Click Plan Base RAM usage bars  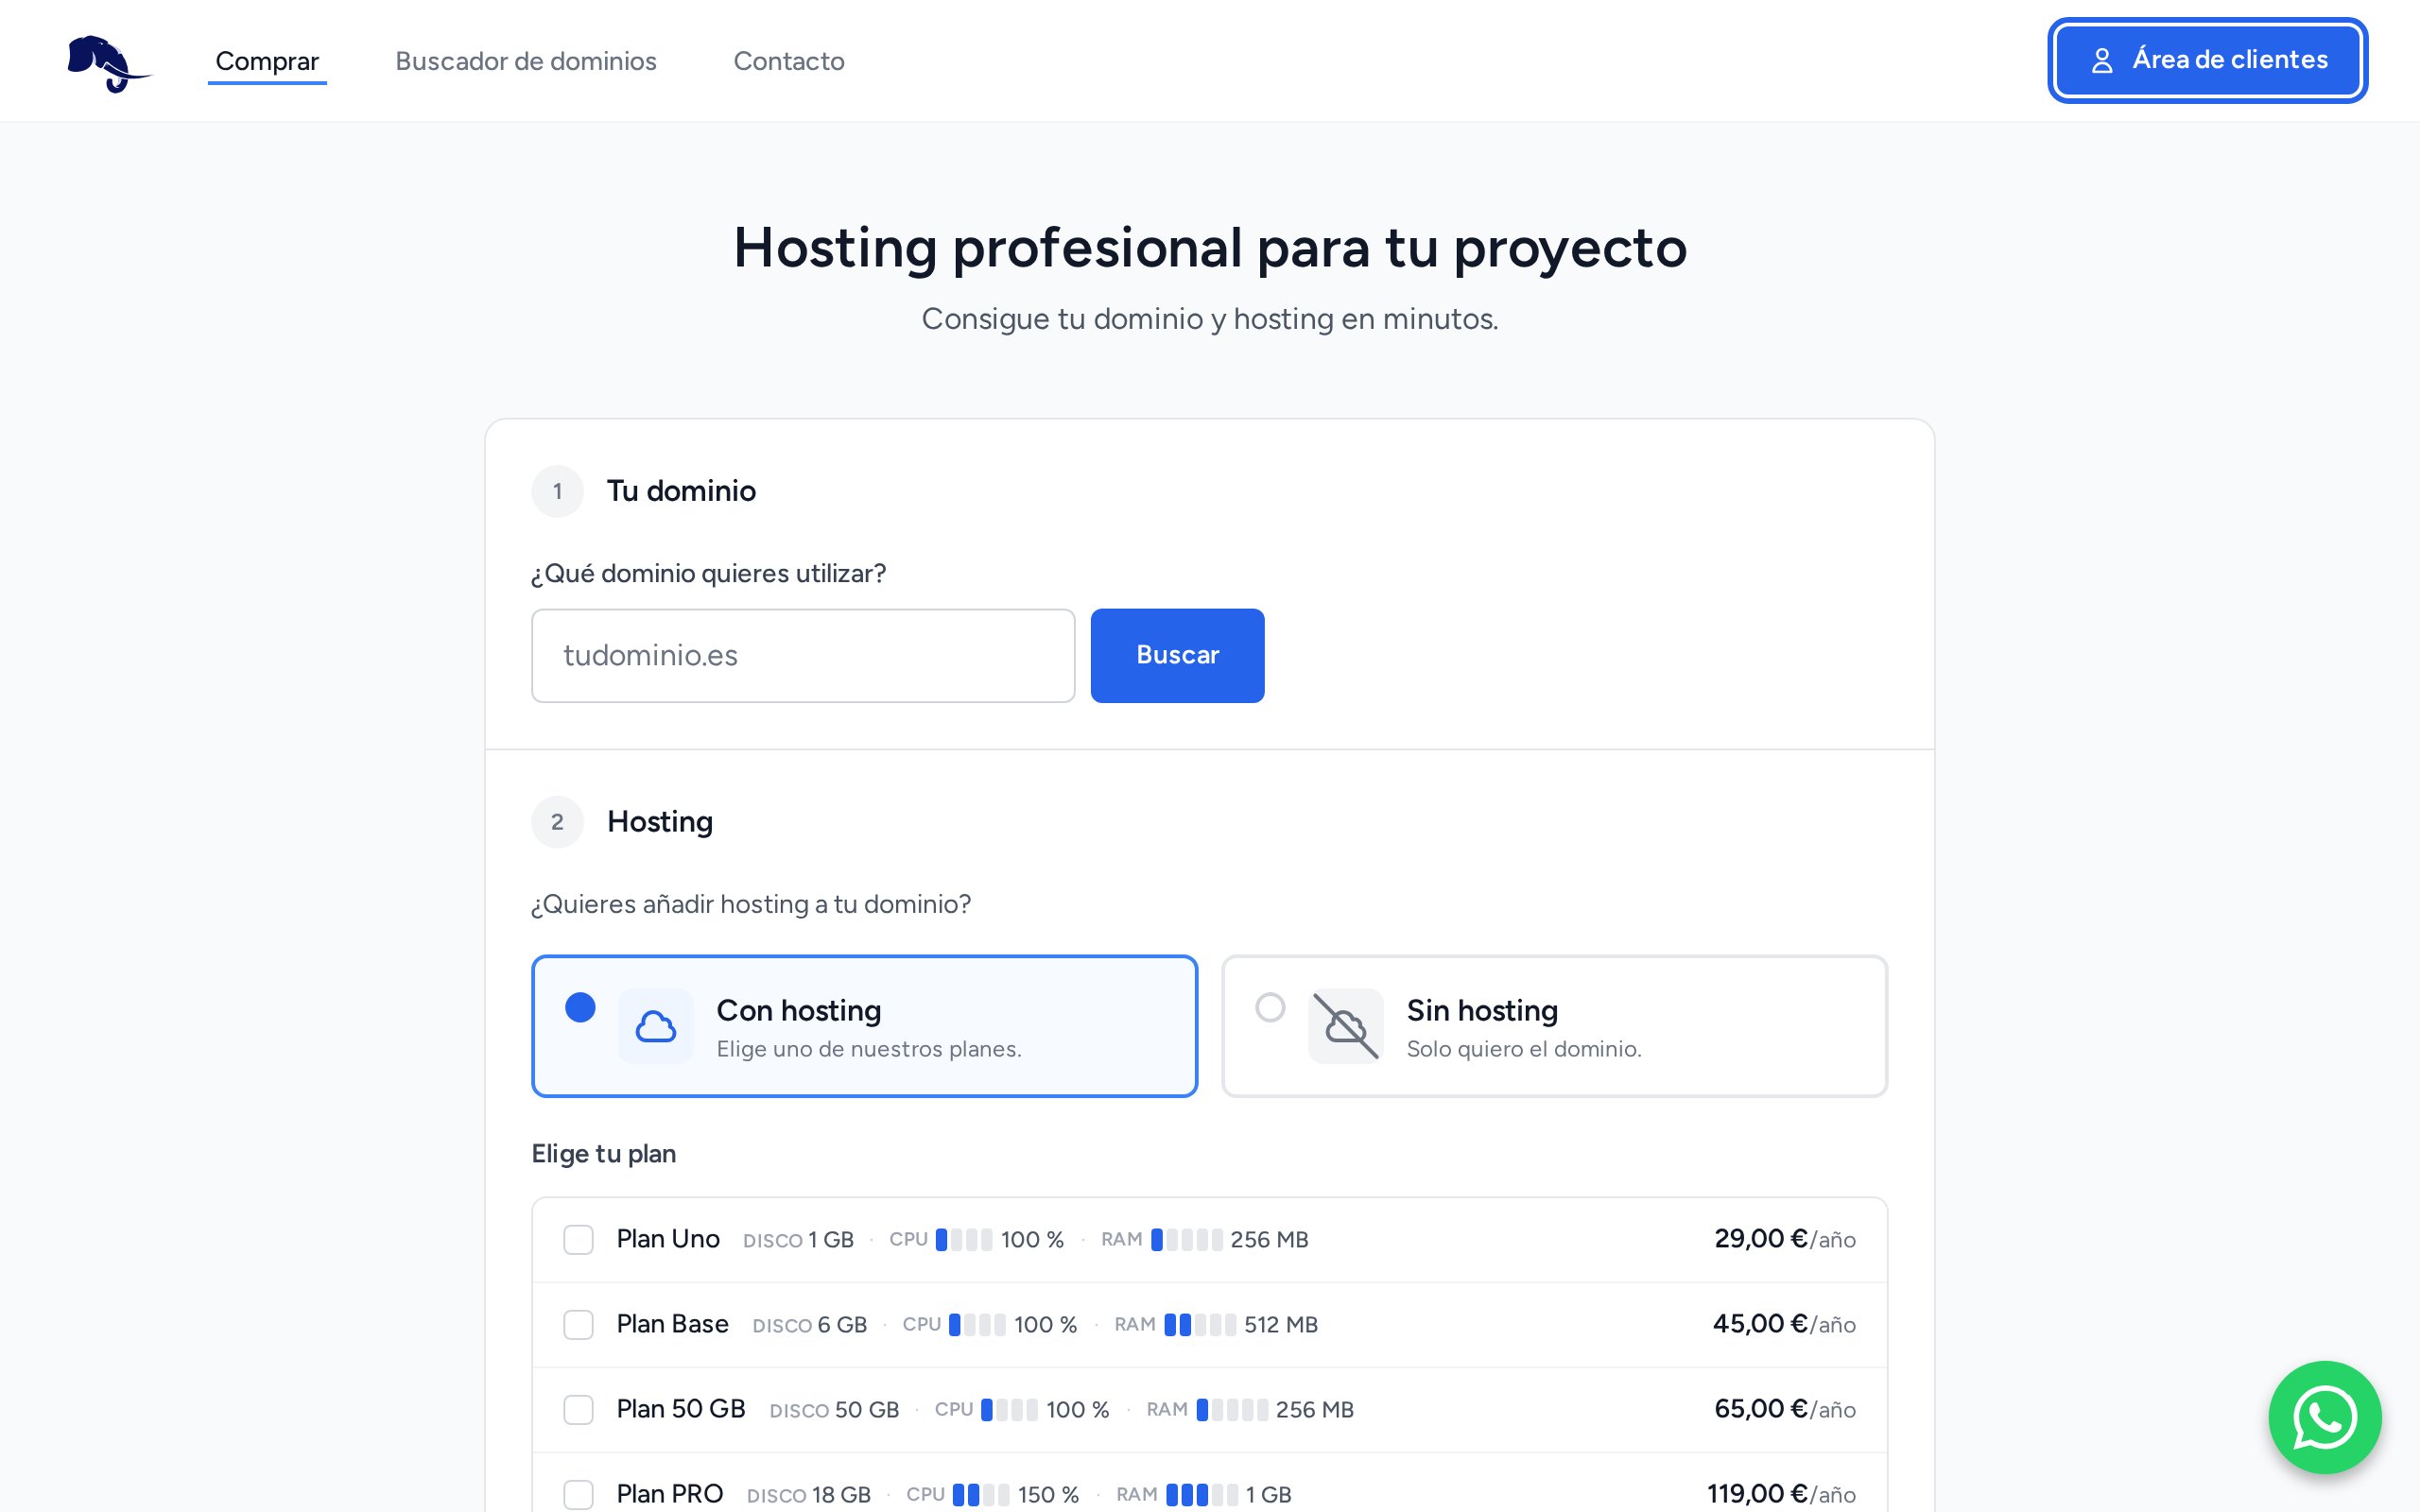pyautogui.click(x=1200, y=1325)
